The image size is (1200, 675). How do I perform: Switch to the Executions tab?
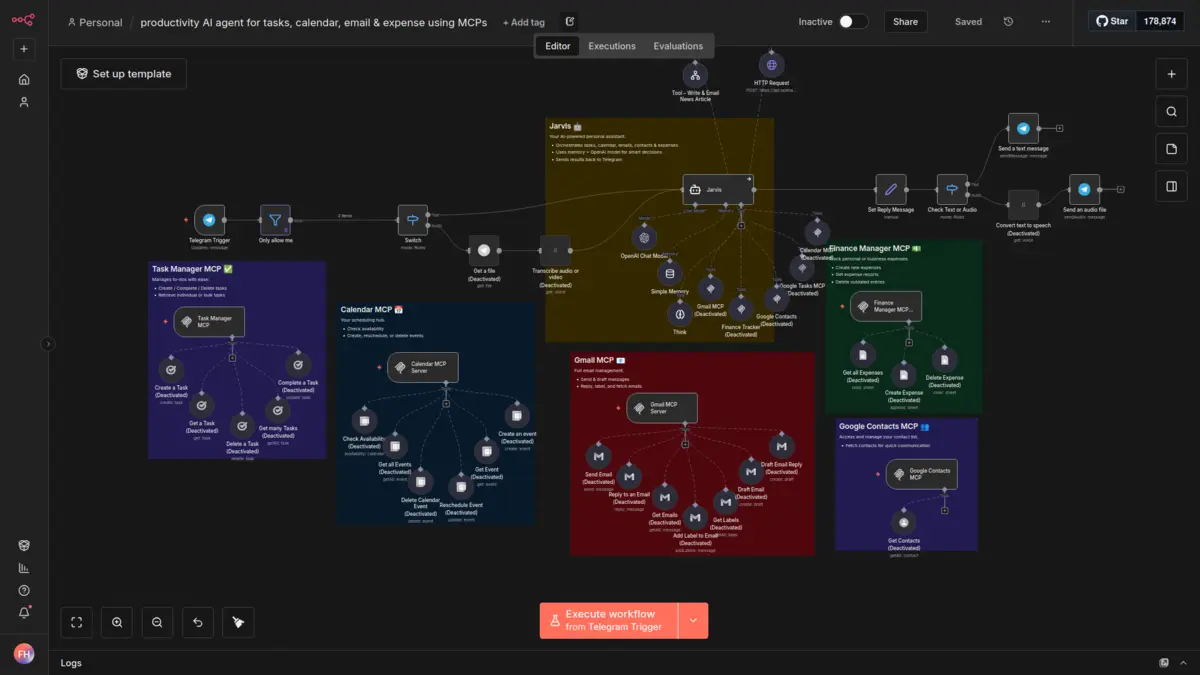click(x=611, y=45)
